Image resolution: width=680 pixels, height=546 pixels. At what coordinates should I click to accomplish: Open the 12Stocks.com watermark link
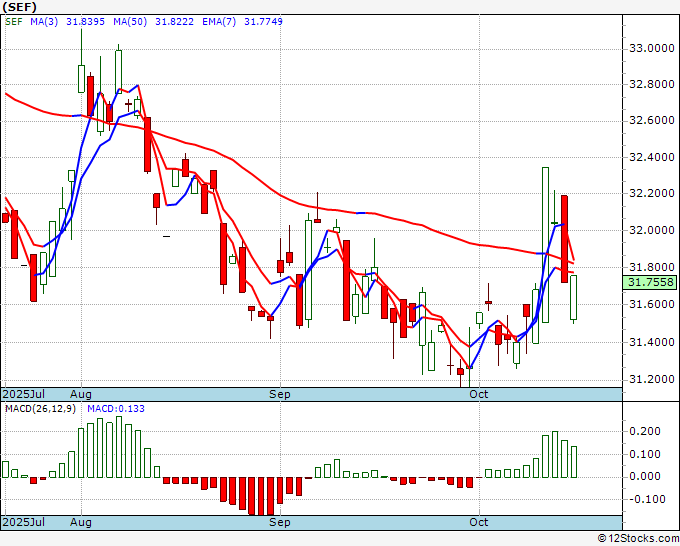coord(638,539)
